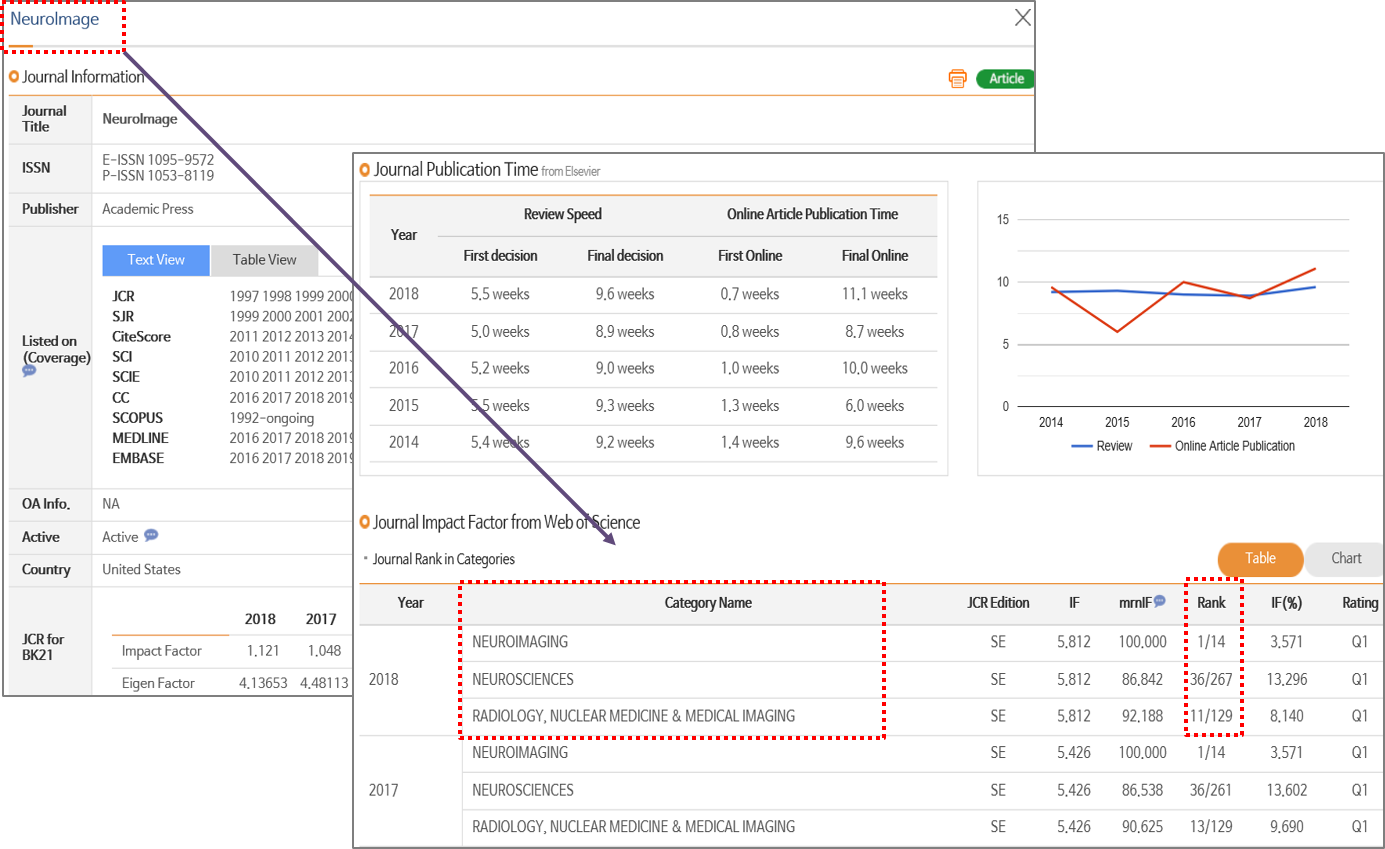Image resolution: width=1385 pixels, height=849 pixels.
Task: Switch coverage to Table View
Action: pyautogui.click(x=264, y=260)
